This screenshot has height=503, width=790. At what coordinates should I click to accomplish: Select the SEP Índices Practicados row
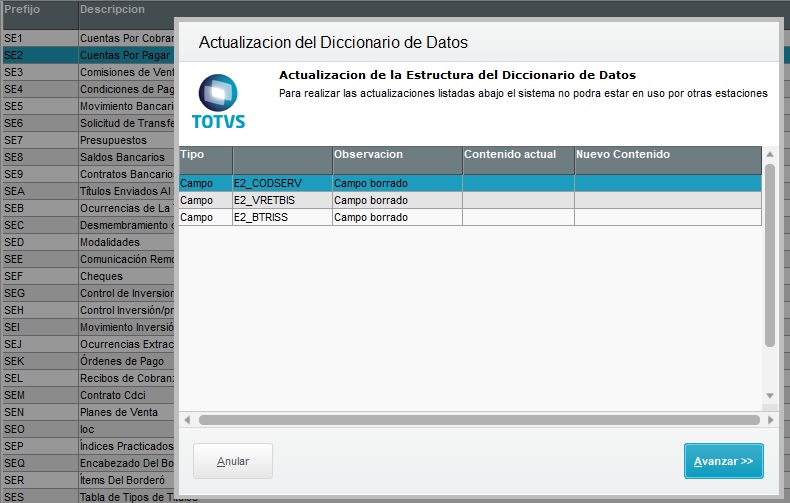tap(88, 446)
